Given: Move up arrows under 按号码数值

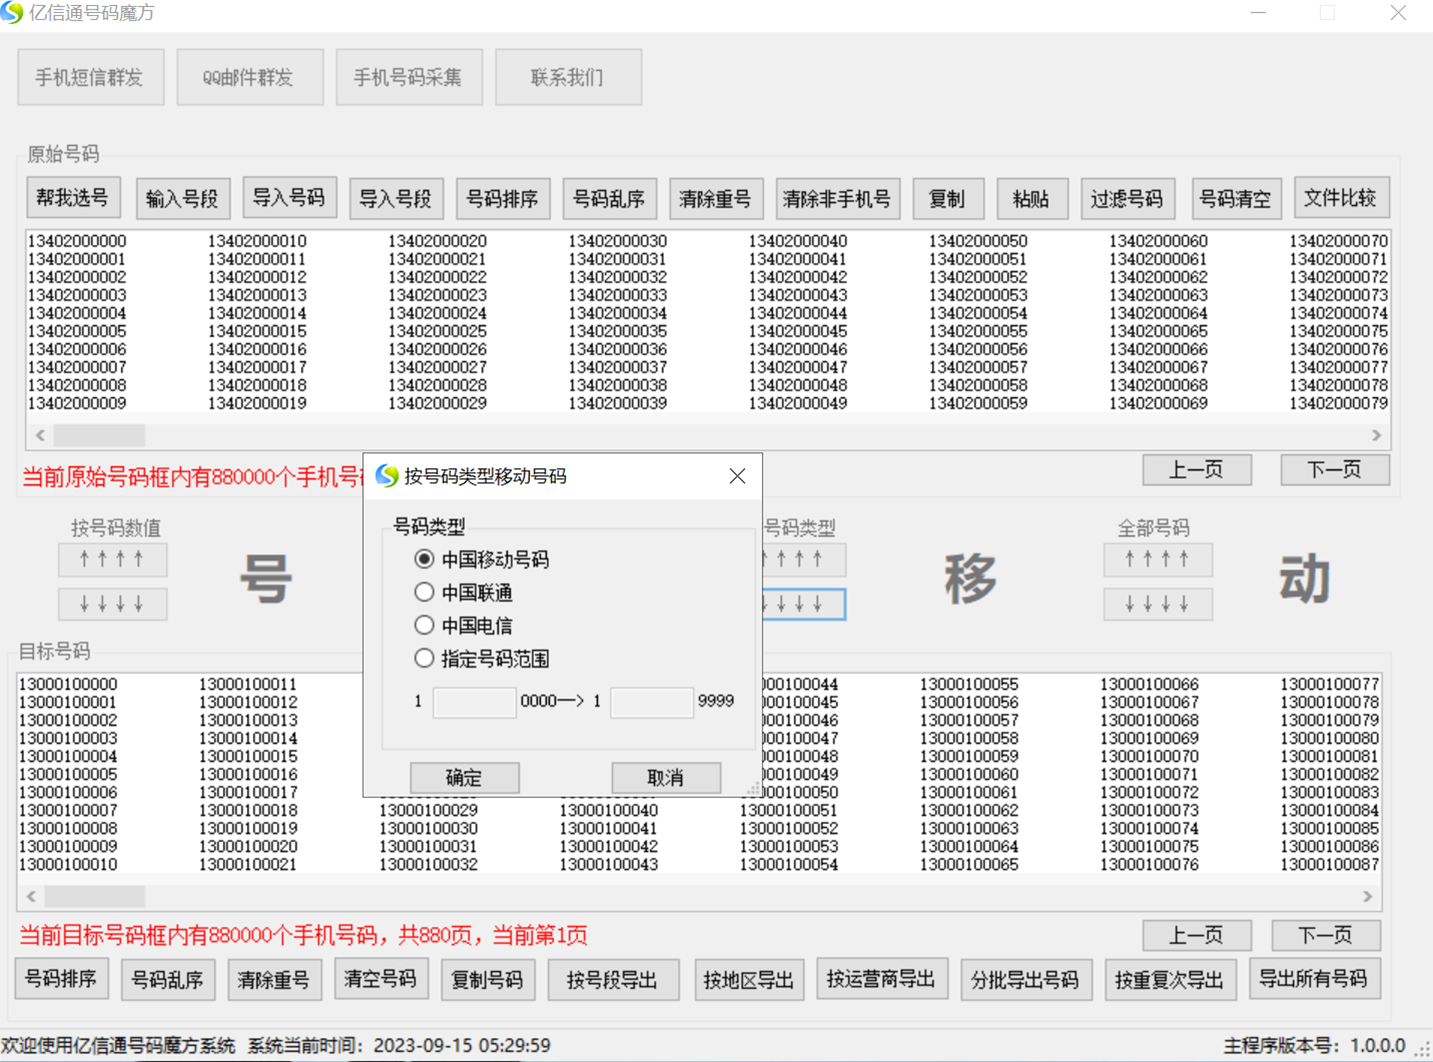Looking at the screenshot, I should coord(112,559).
